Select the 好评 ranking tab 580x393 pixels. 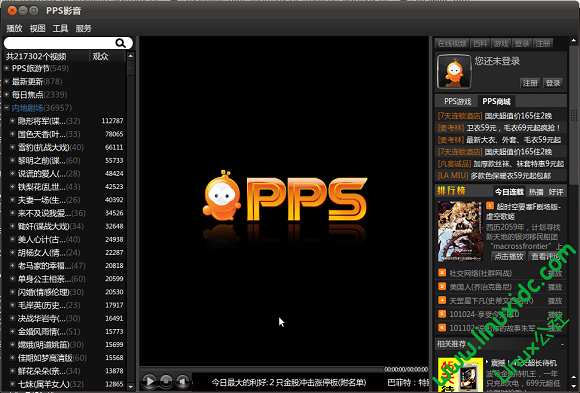pyautogui.click(x=556, y=192)
